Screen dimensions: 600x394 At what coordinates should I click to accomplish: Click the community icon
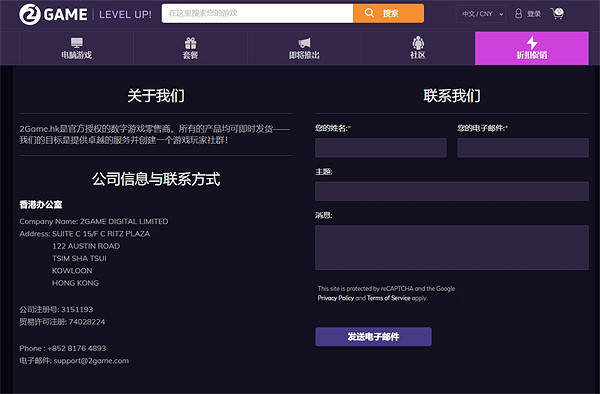tap(418, 42)
